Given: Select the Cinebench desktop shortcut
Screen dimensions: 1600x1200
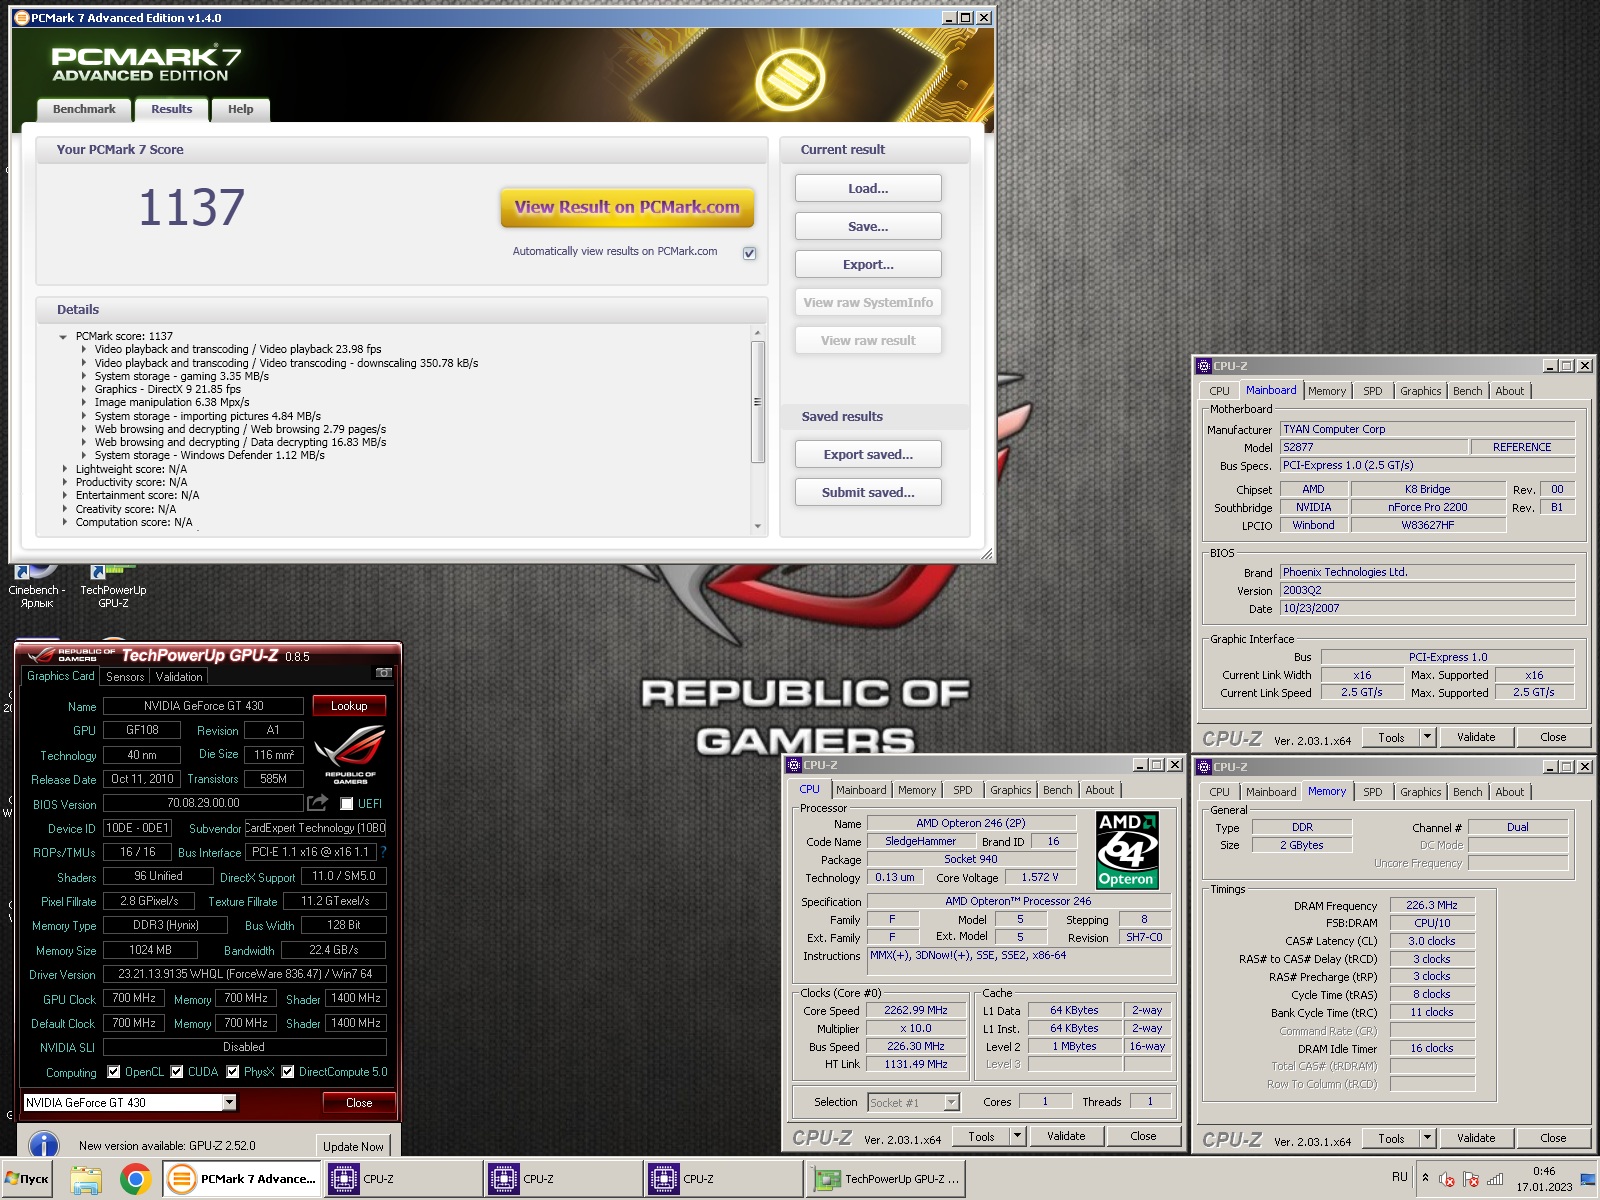Looking at the screenshot, I should (x=37, y=587).
